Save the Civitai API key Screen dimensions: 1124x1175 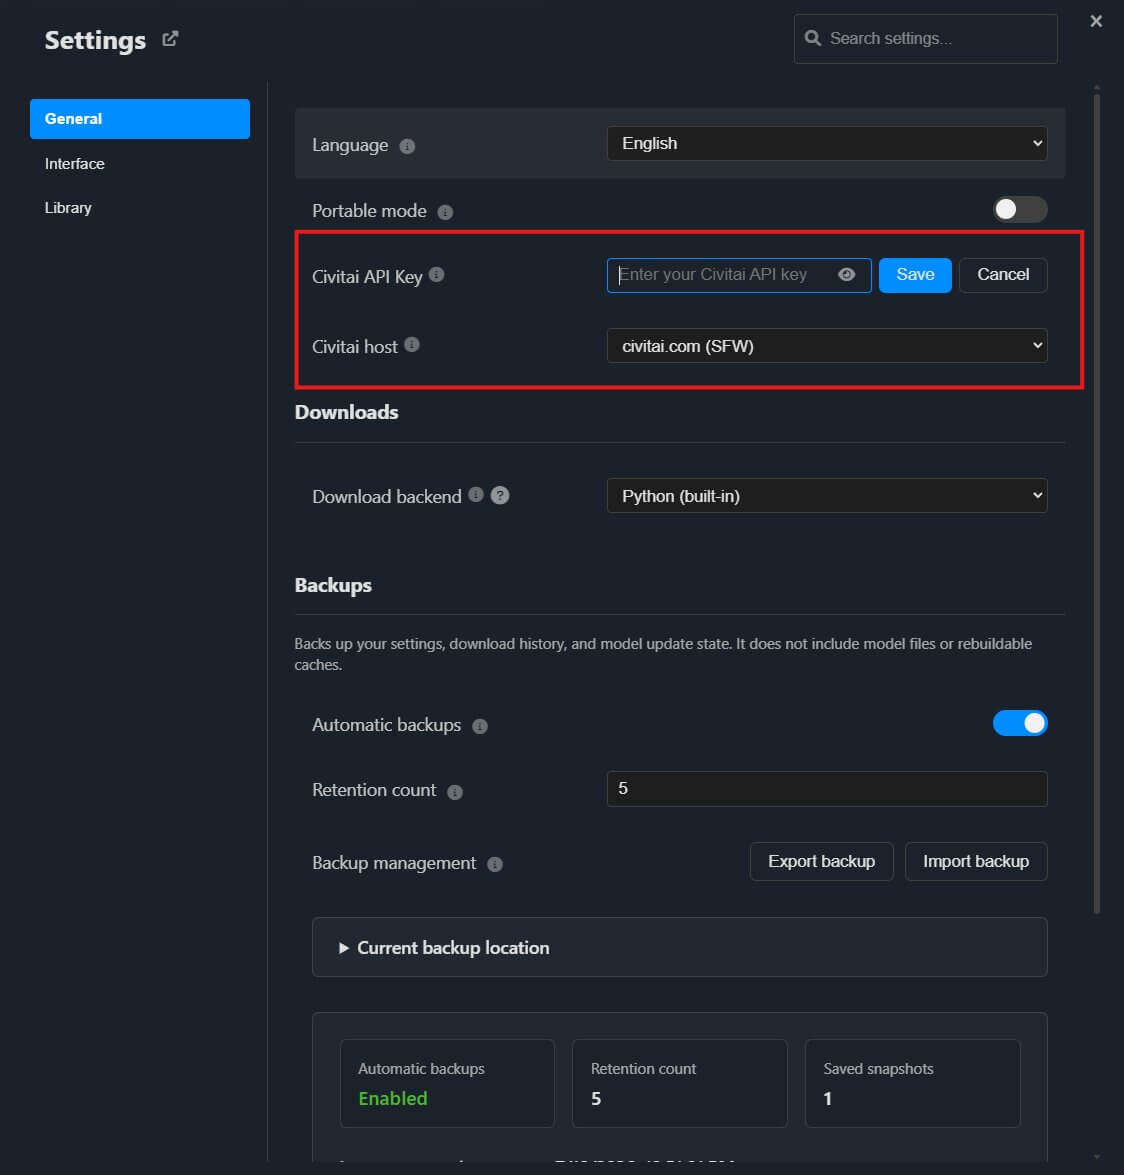click(915, 275)
